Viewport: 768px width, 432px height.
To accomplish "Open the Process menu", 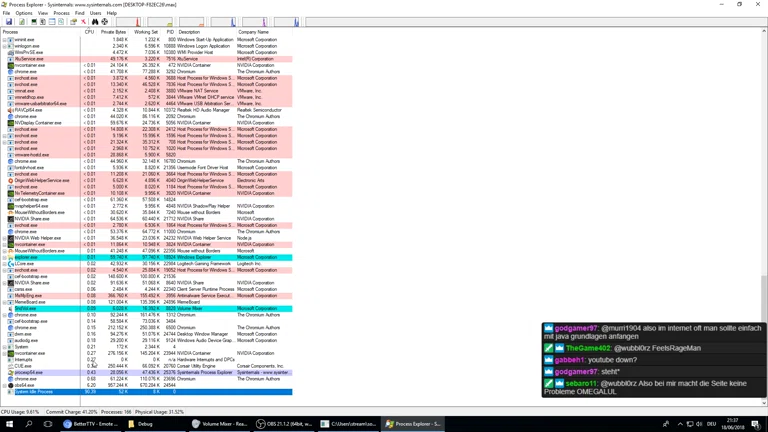I will (x=61, y=13).
